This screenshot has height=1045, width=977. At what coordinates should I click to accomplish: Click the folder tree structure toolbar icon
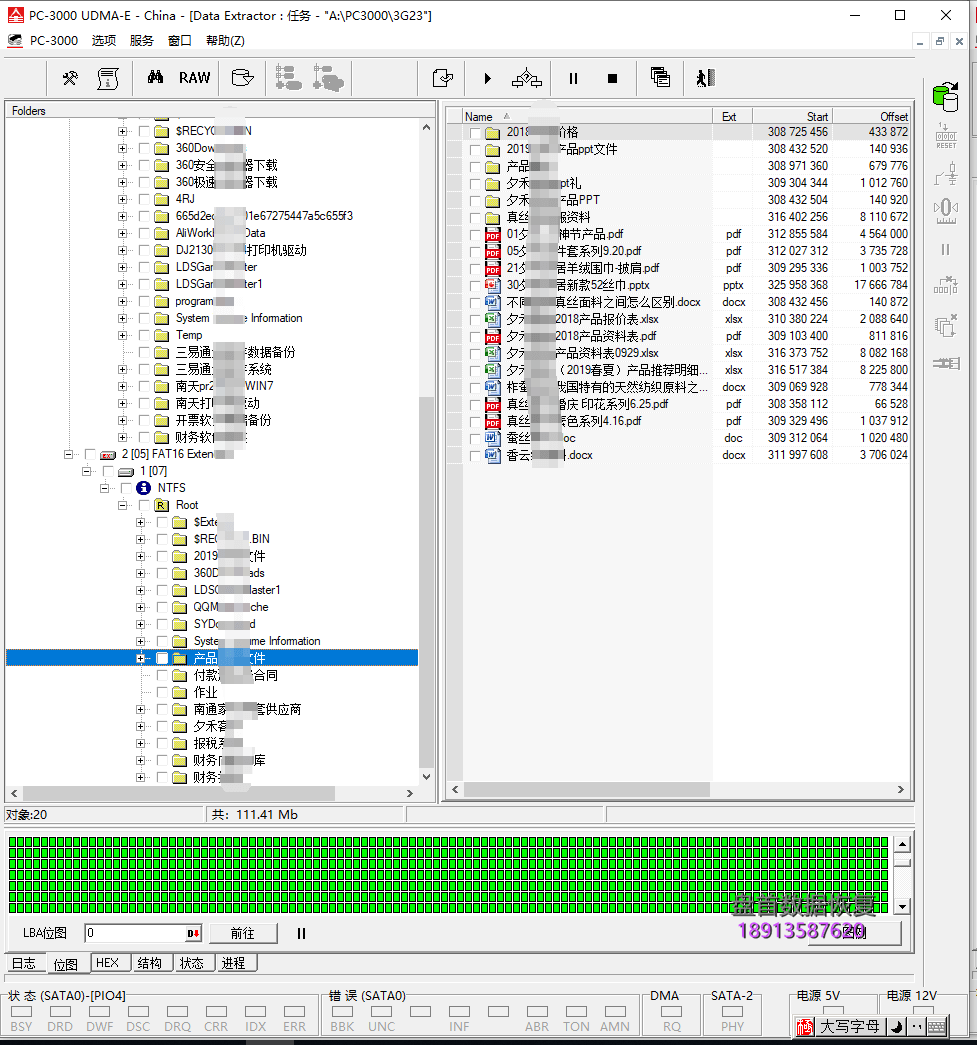[289, 78]
